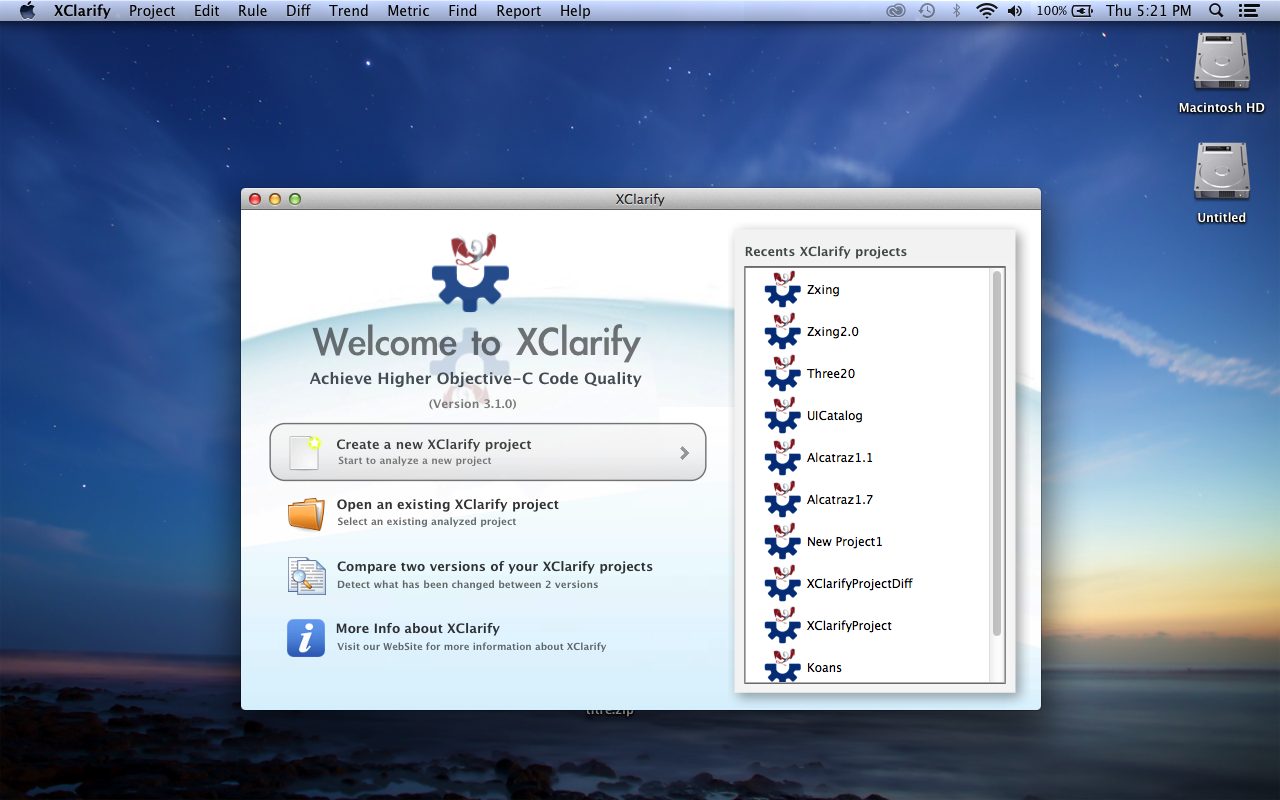1280x800 pixels.
Task: Open the Project menu
Action: (x=152, y=11)
